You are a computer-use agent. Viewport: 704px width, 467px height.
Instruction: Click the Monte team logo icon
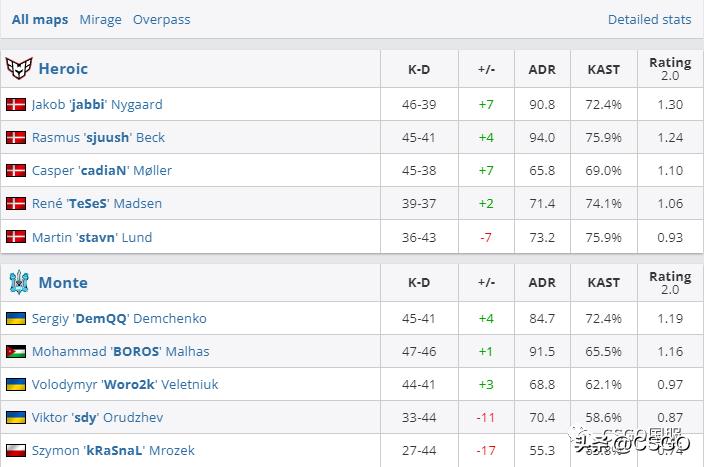[19, 283]
